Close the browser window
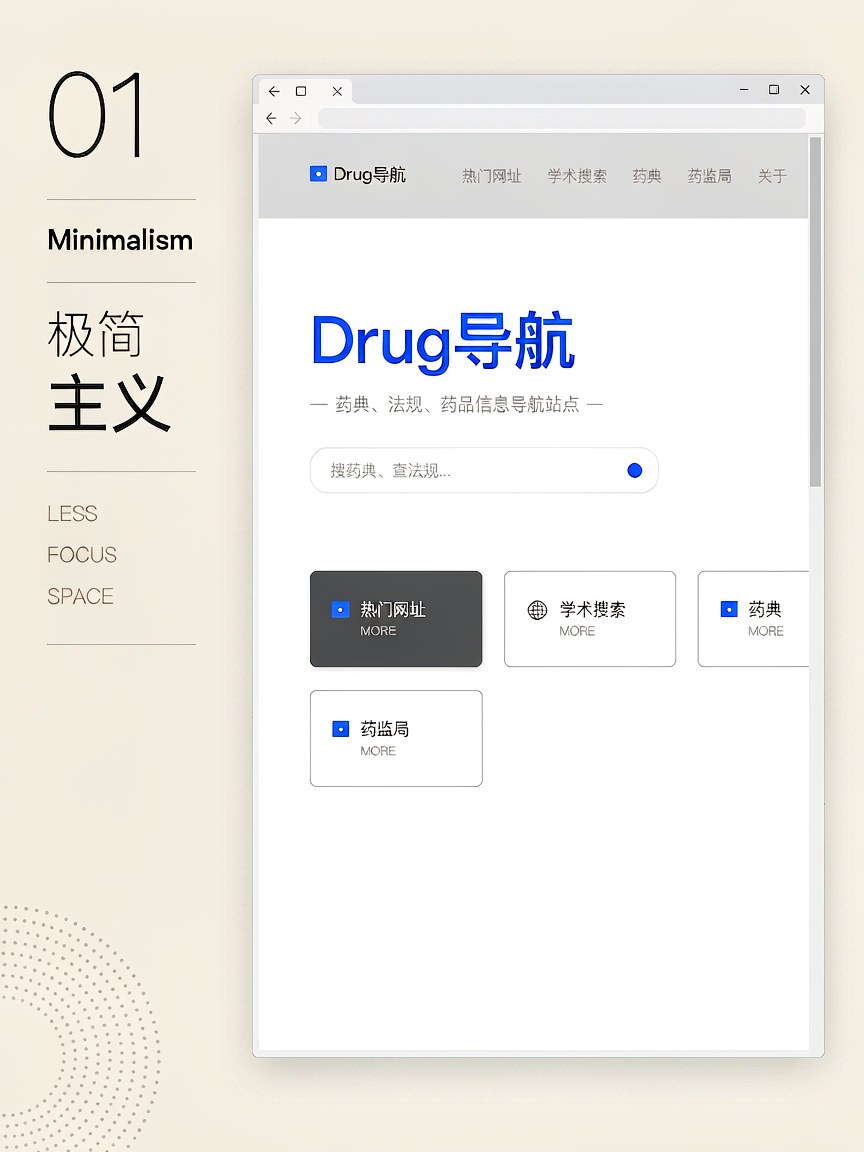864x1152 pixels. click(804, 90)
